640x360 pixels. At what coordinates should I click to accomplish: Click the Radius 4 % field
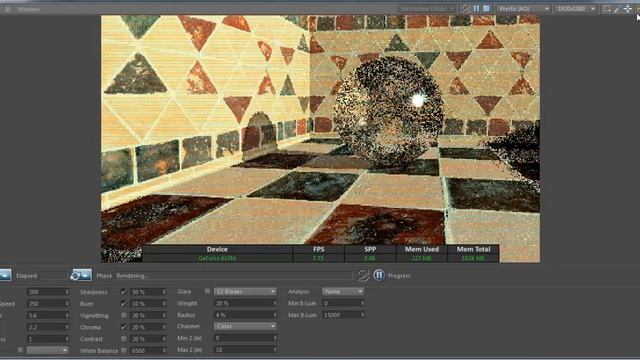point(245,315)
